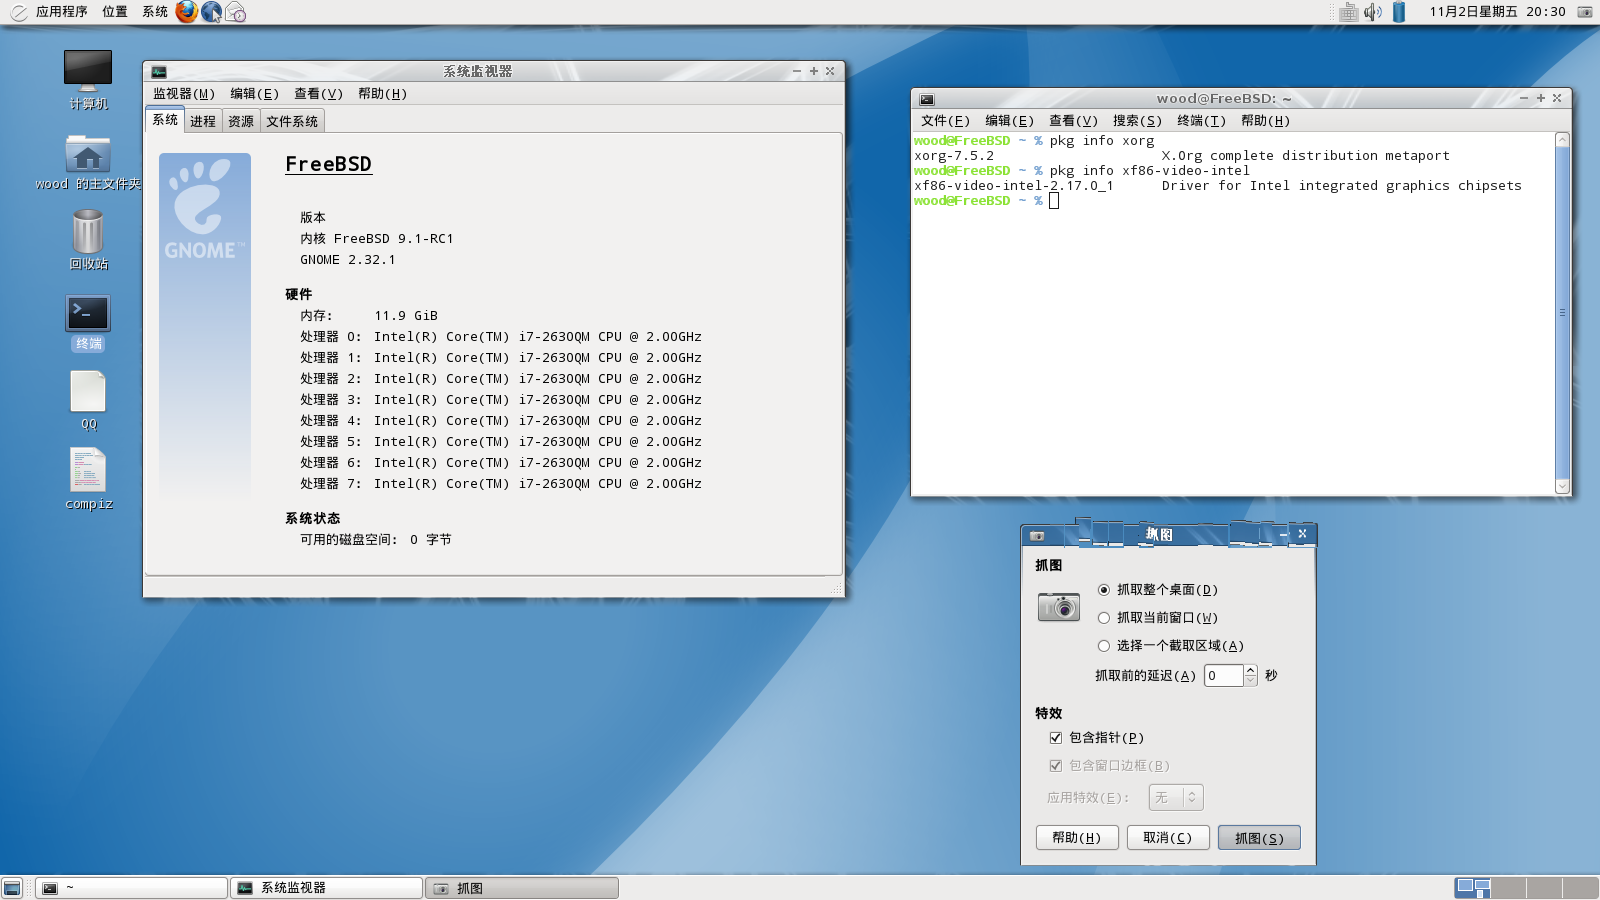
Task: Click the 帮助 button in 抓图 dialog
Action: click(x=1077, y=838)
